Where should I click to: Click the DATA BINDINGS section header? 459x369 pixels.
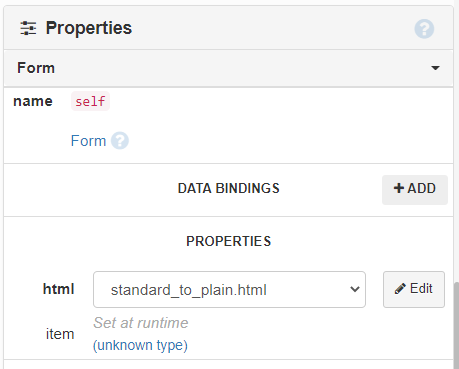click(229, 188)
